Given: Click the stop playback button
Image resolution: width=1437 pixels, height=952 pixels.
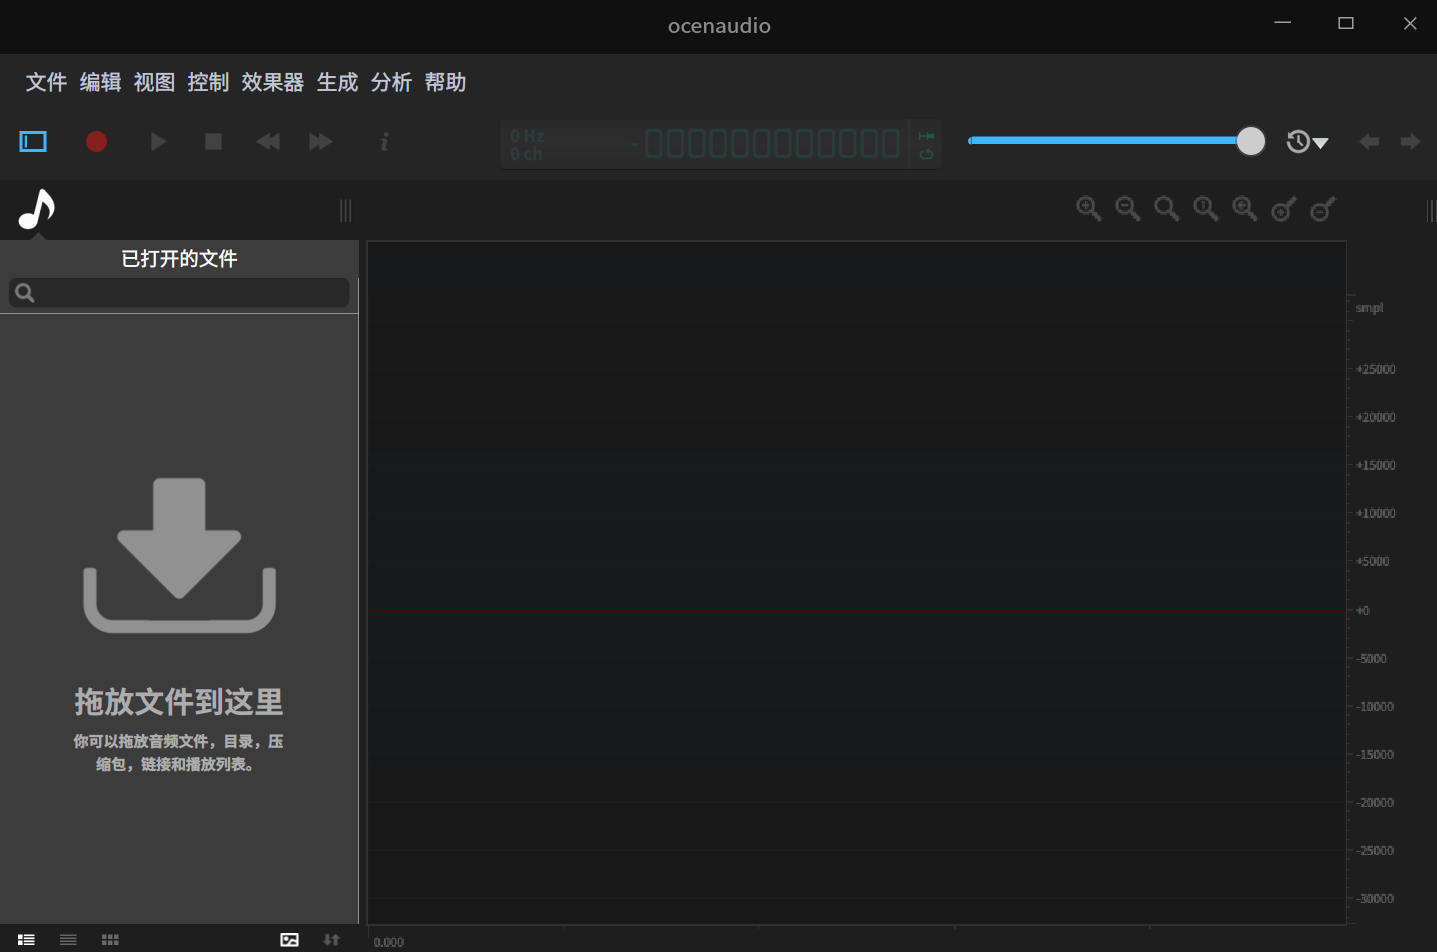Looking at the screenshot, I should (213, 142).
